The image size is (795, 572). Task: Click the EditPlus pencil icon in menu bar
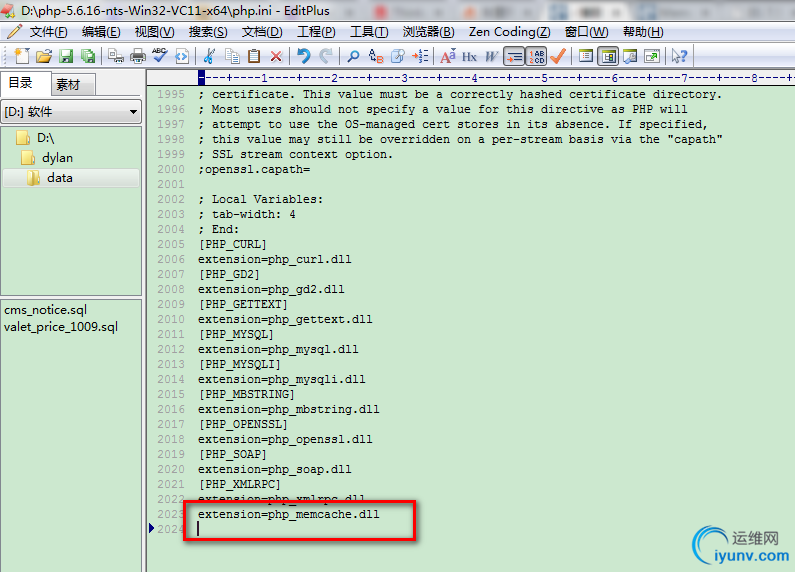(14, 32)
